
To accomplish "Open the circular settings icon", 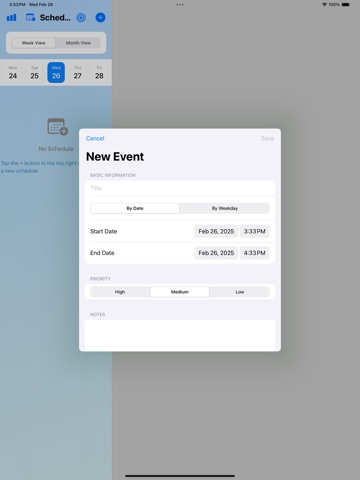I will pyautogui.click(x=81, y=18).
